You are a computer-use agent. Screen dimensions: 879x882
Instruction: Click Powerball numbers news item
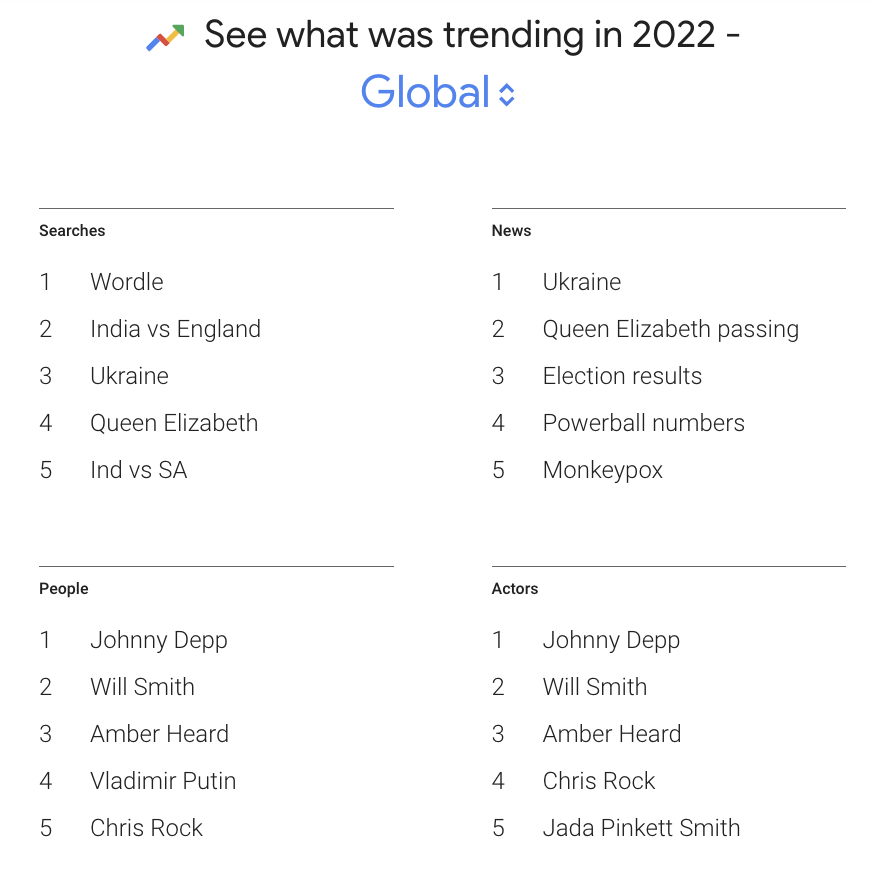643,423
